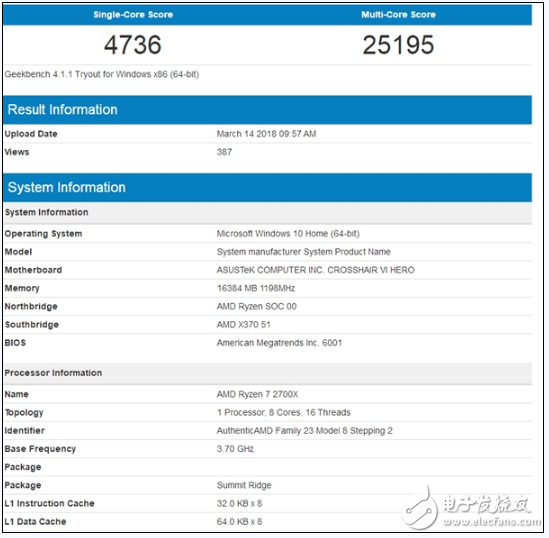
Task: Select the multi-core score 25195
Action: [398, 45]
